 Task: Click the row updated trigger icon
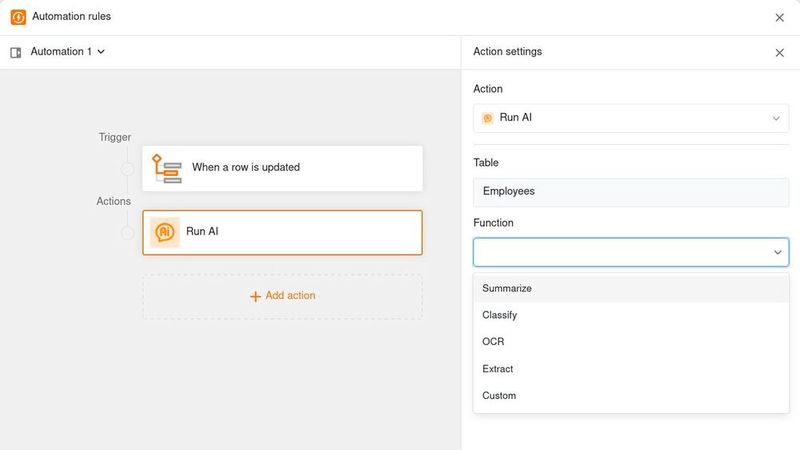(166, 168)
